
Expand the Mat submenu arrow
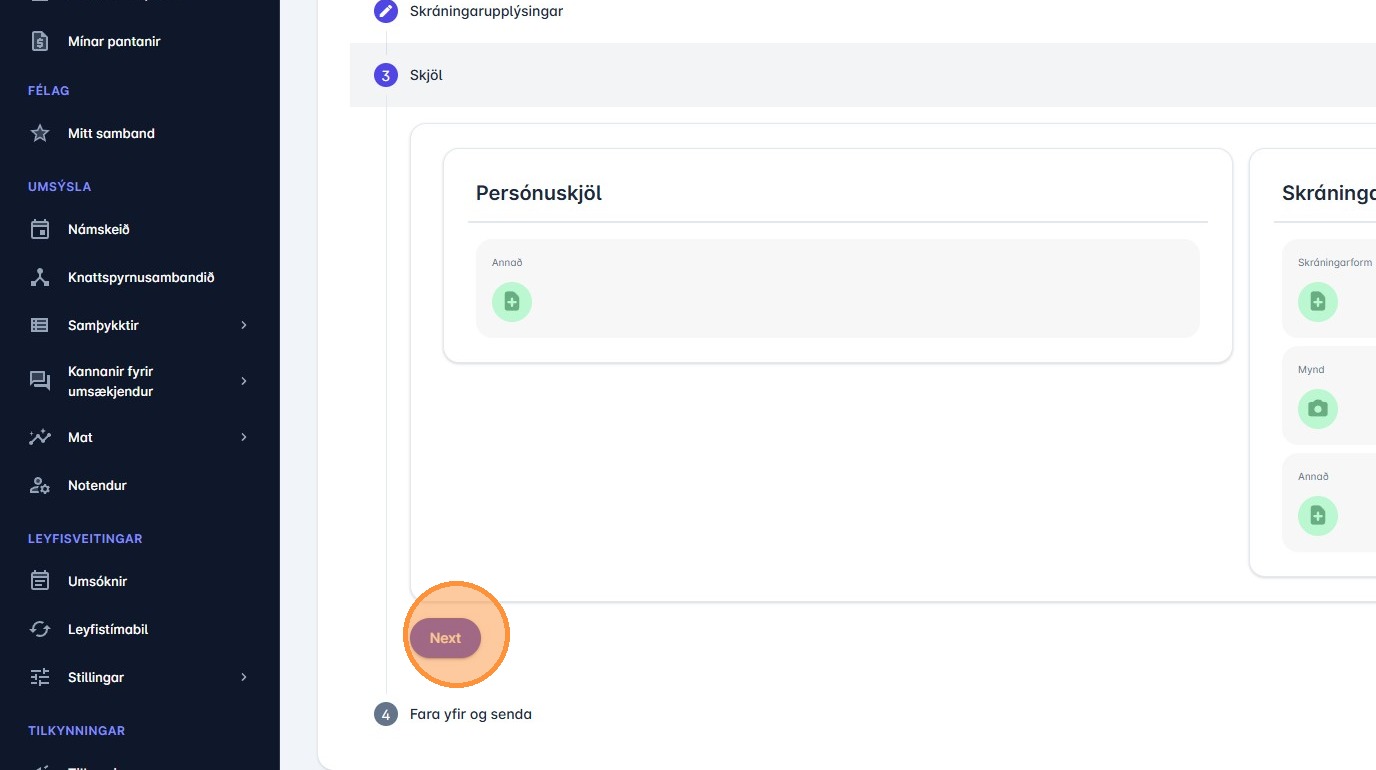click(243, 437)
